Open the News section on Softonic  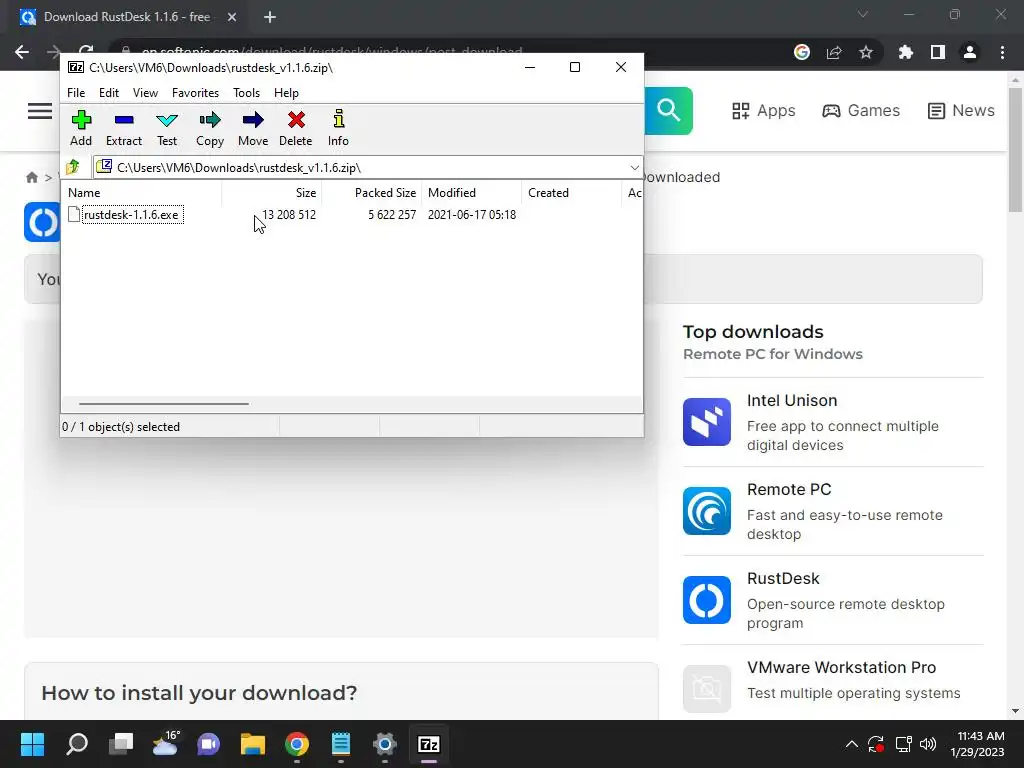coord(961,110)
